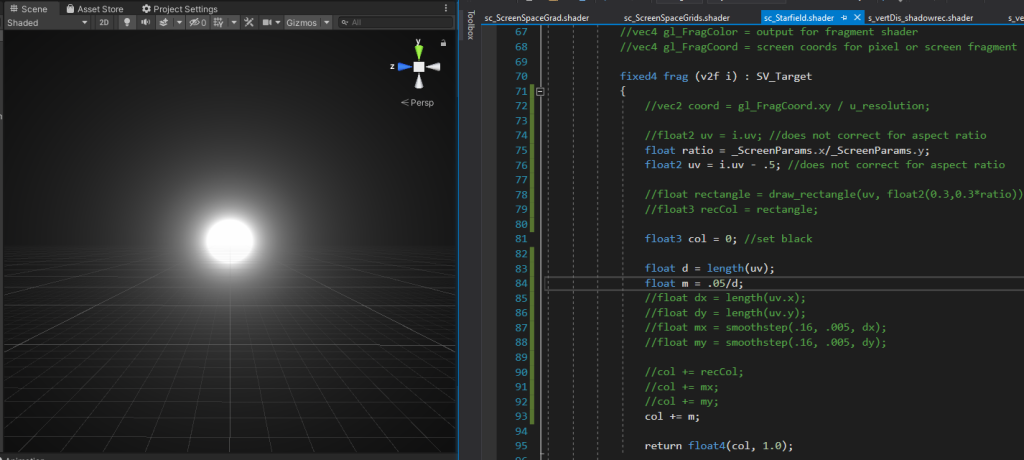Open the component tools wrench icon
Viewport: 1024px width, 460px height.
(249, 22)
